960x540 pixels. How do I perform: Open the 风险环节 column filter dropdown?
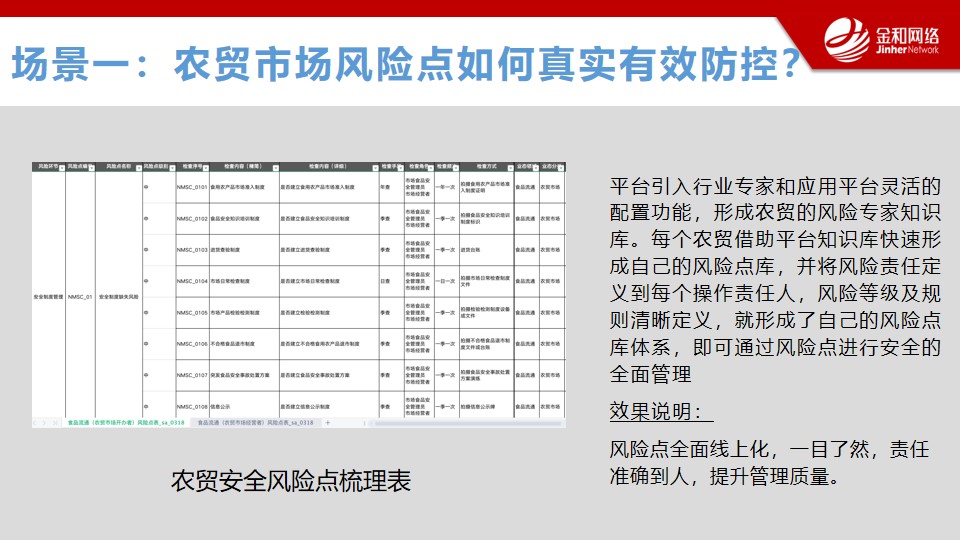pyautogui.click(x=62, y=168)
